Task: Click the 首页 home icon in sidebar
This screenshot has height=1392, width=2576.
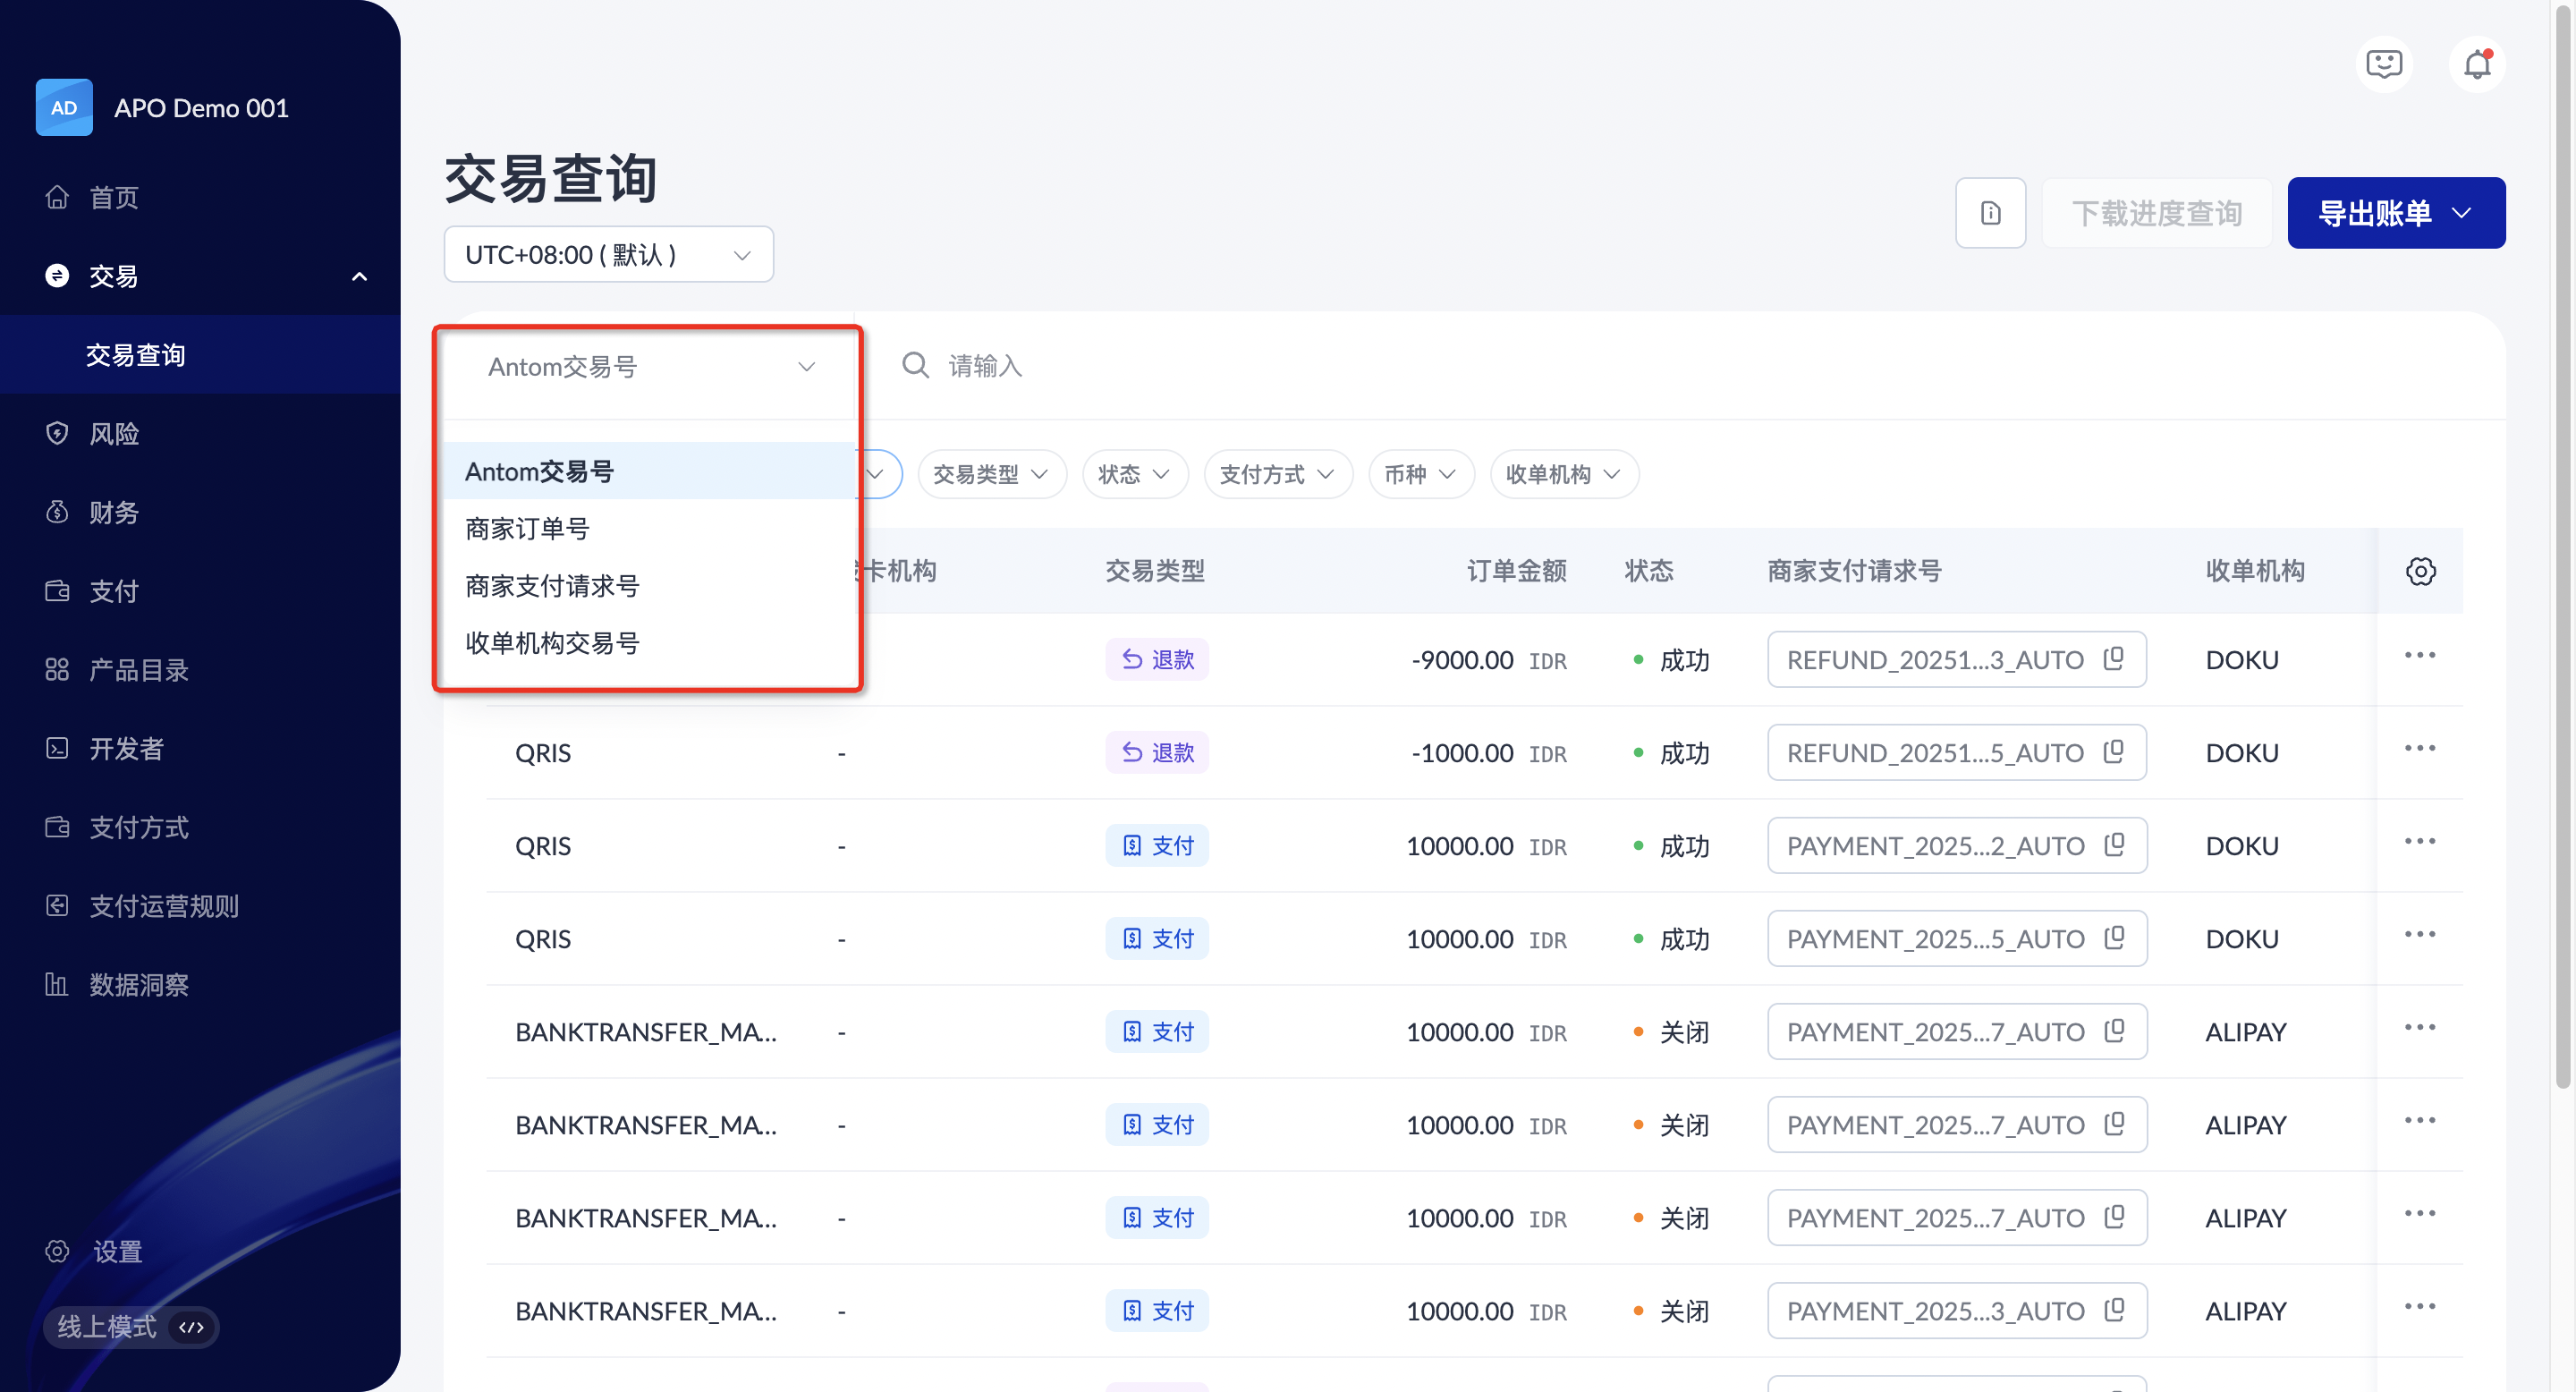Action: tap(57, 197)
